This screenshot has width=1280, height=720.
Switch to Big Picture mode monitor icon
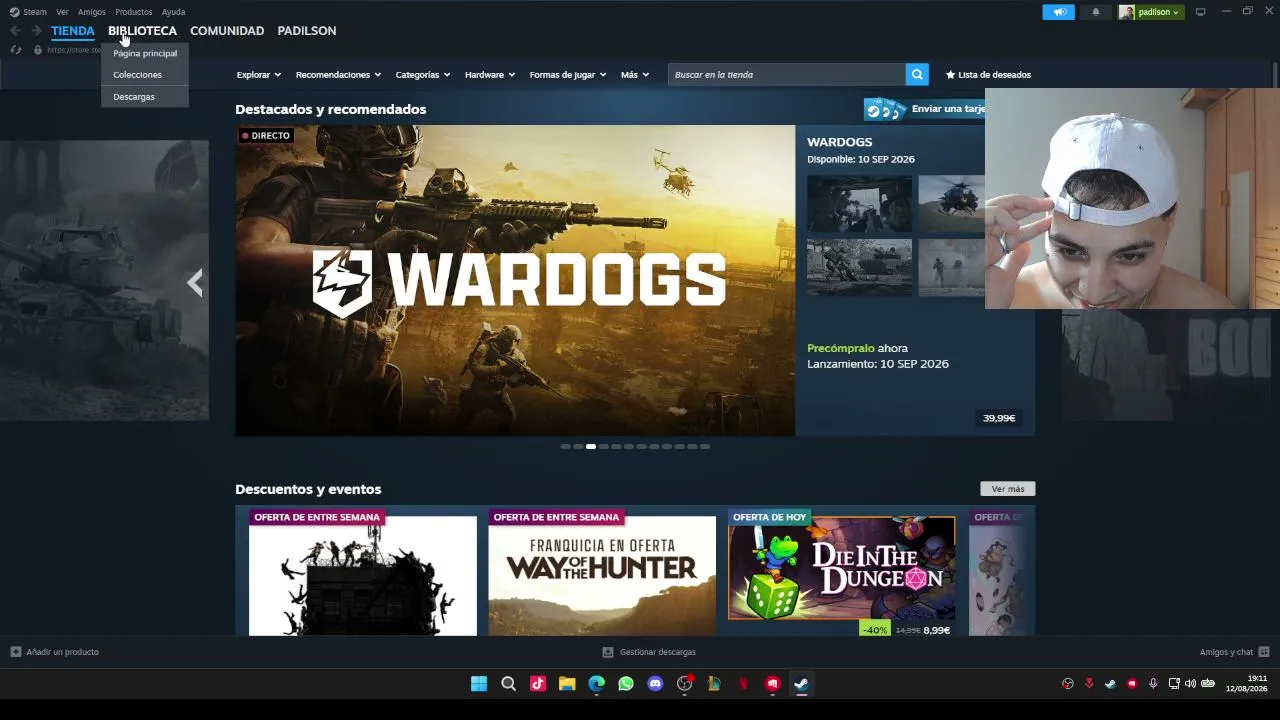[1201, 12]
